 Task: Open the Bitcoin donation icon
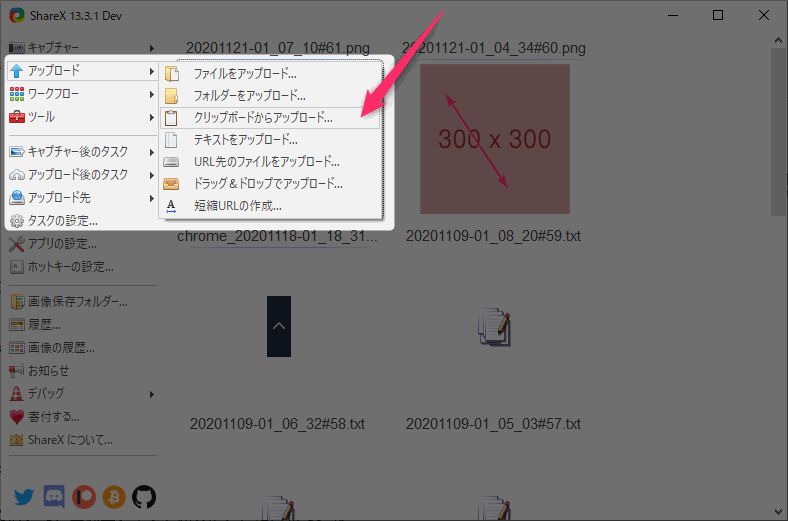[x=114, y=497]
